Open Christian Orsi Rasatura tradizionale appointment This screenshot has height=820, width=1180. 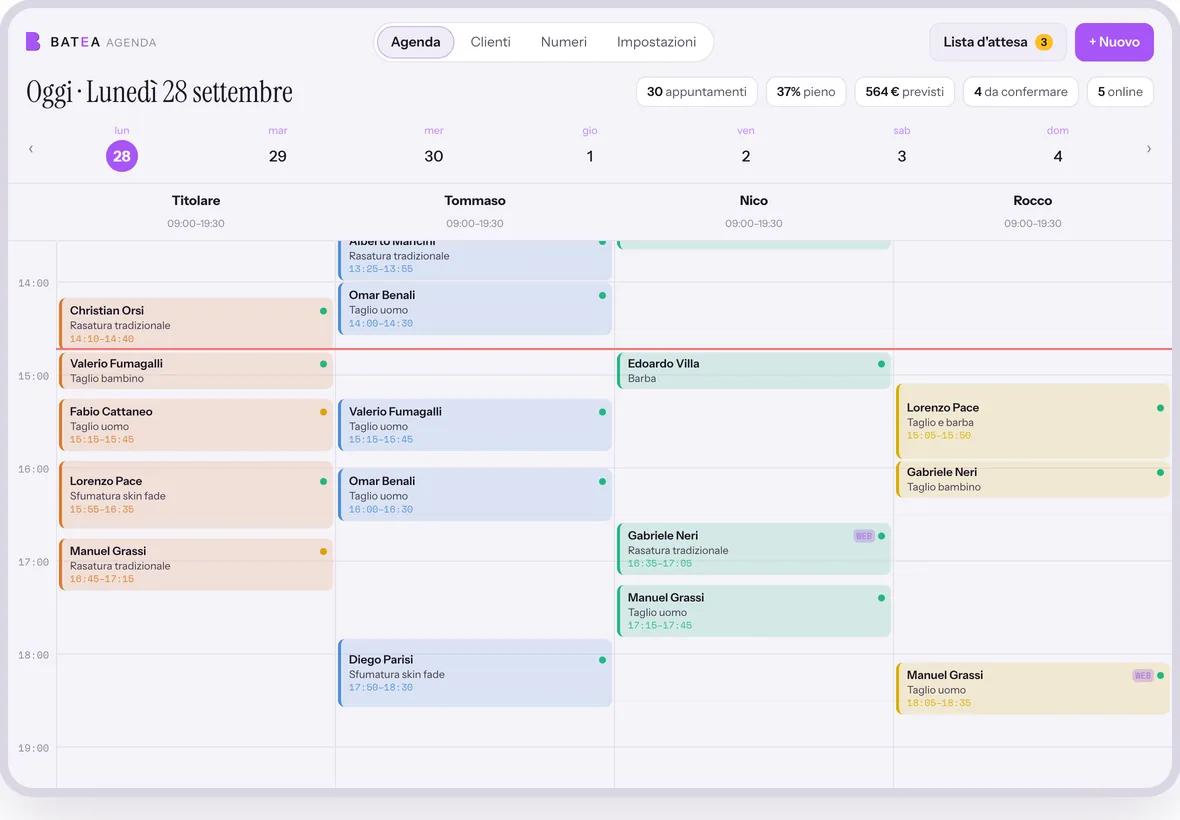tap(196, 323)
